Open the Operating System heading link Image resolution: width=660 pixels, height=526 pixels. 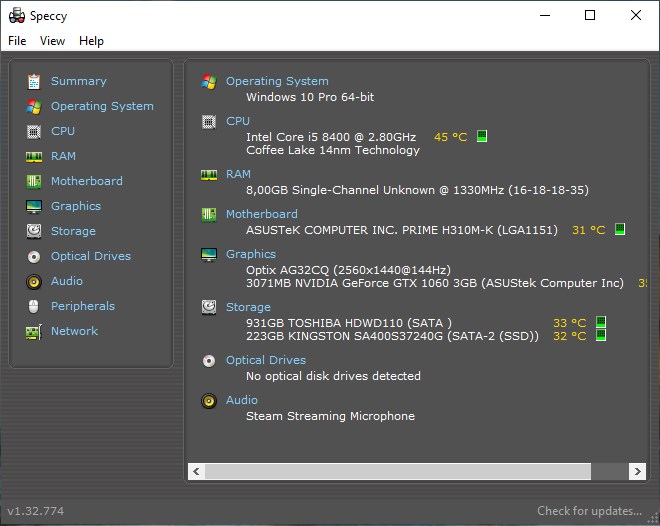point(277,81)
